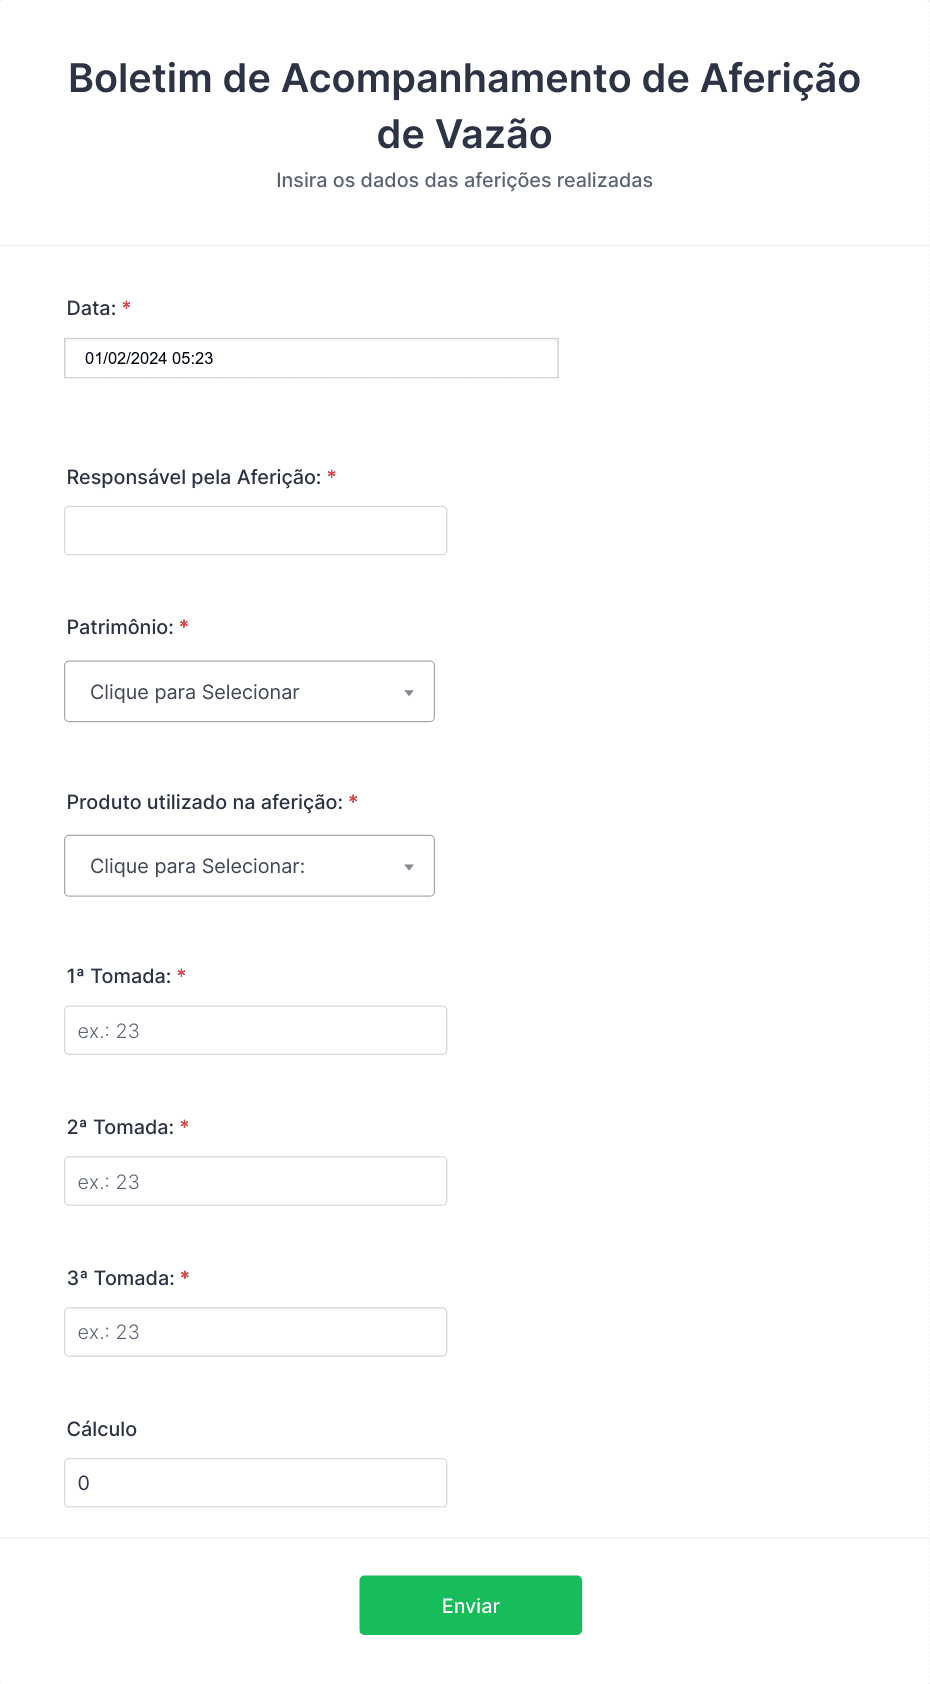Click the 1ª Tomada label
The width and height of the screenshot is (930, 1684).
(119, 976)
